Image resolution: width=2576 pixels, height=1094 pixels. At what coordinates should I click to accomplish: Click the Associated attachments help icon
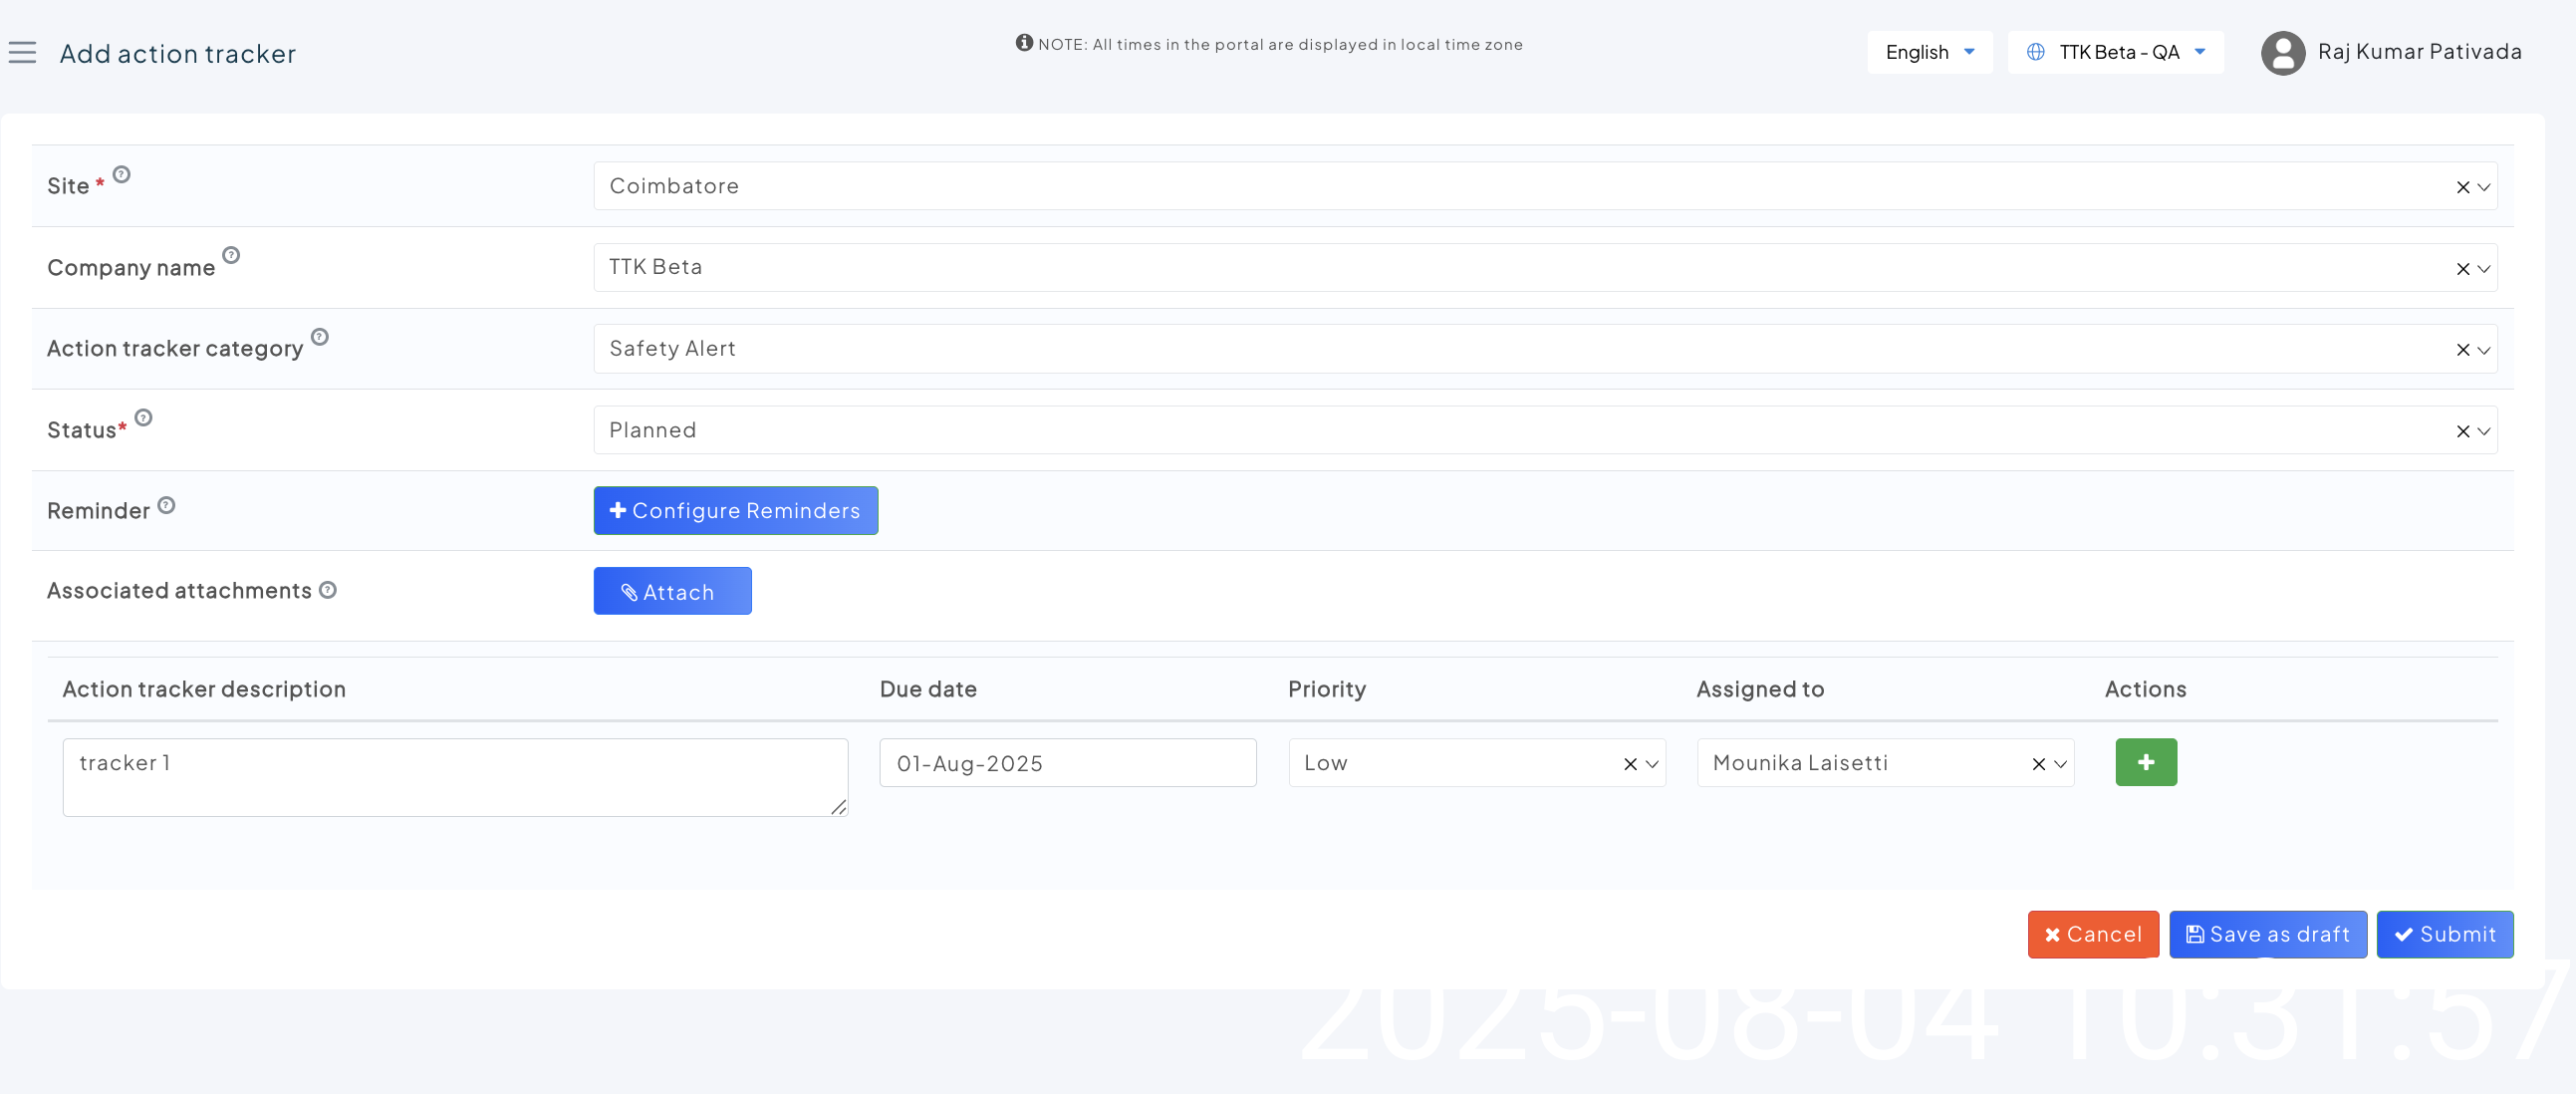pos(328,590)
